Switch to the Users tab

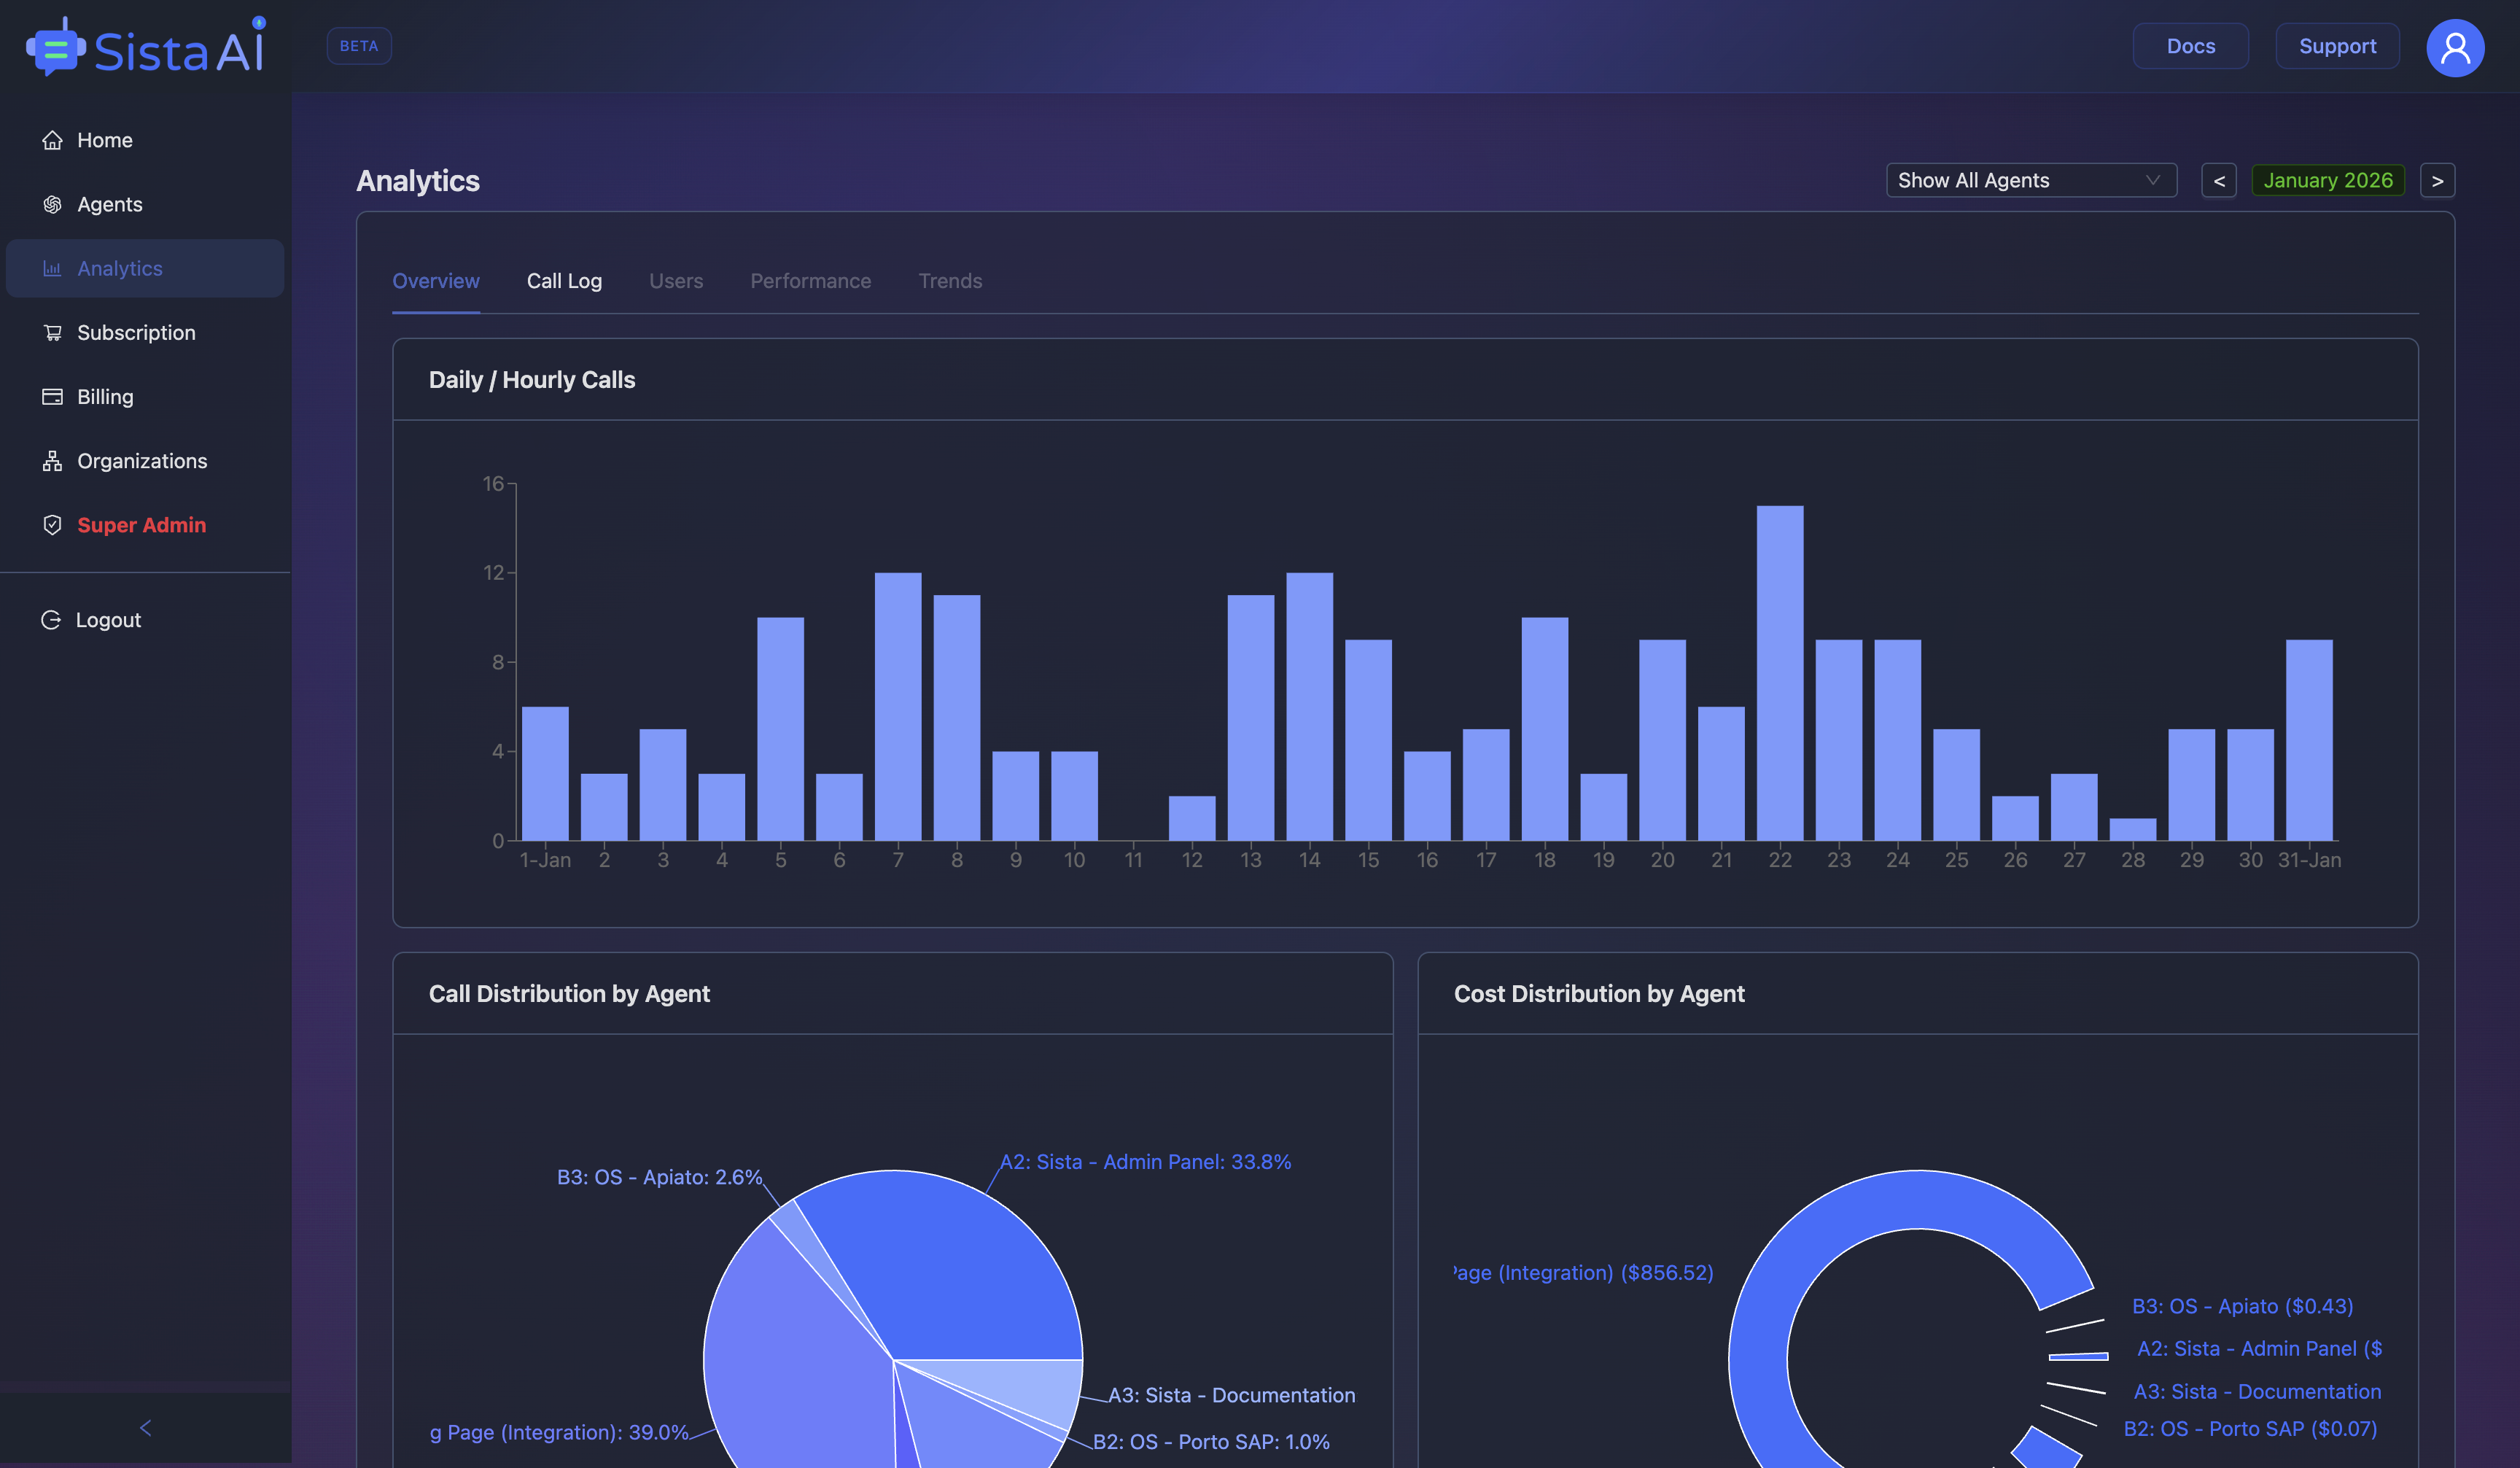[x=676, y=281]
